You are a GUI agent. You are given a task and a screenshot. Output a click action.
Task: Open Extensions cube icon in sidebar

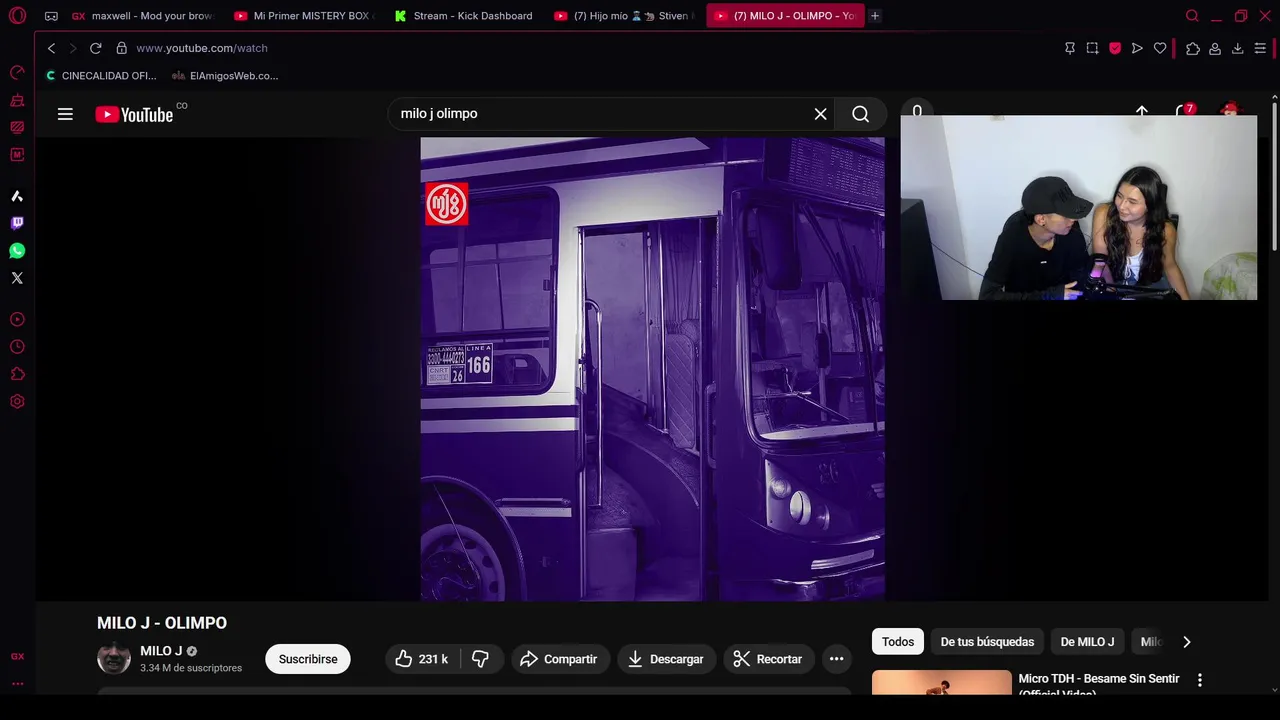click(17, 374)
